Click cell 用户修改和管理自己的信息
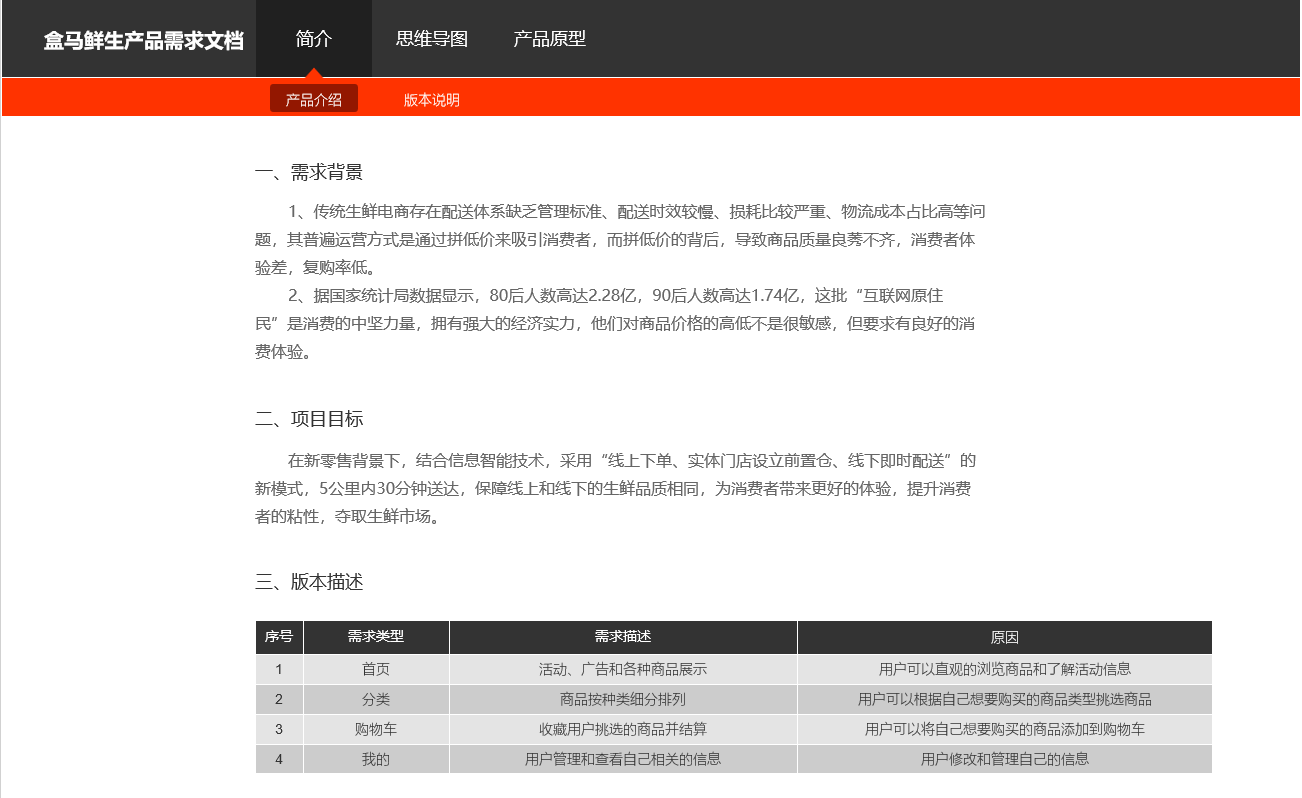The width and height of the screenshot is (1302, 798). 1005,759
